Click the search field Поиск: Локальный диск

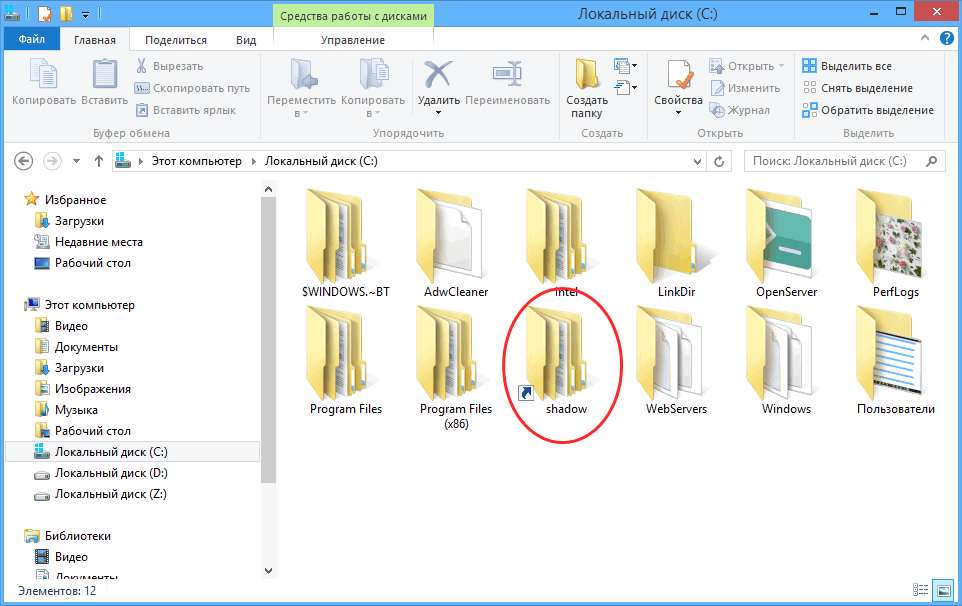coord(832,161)
